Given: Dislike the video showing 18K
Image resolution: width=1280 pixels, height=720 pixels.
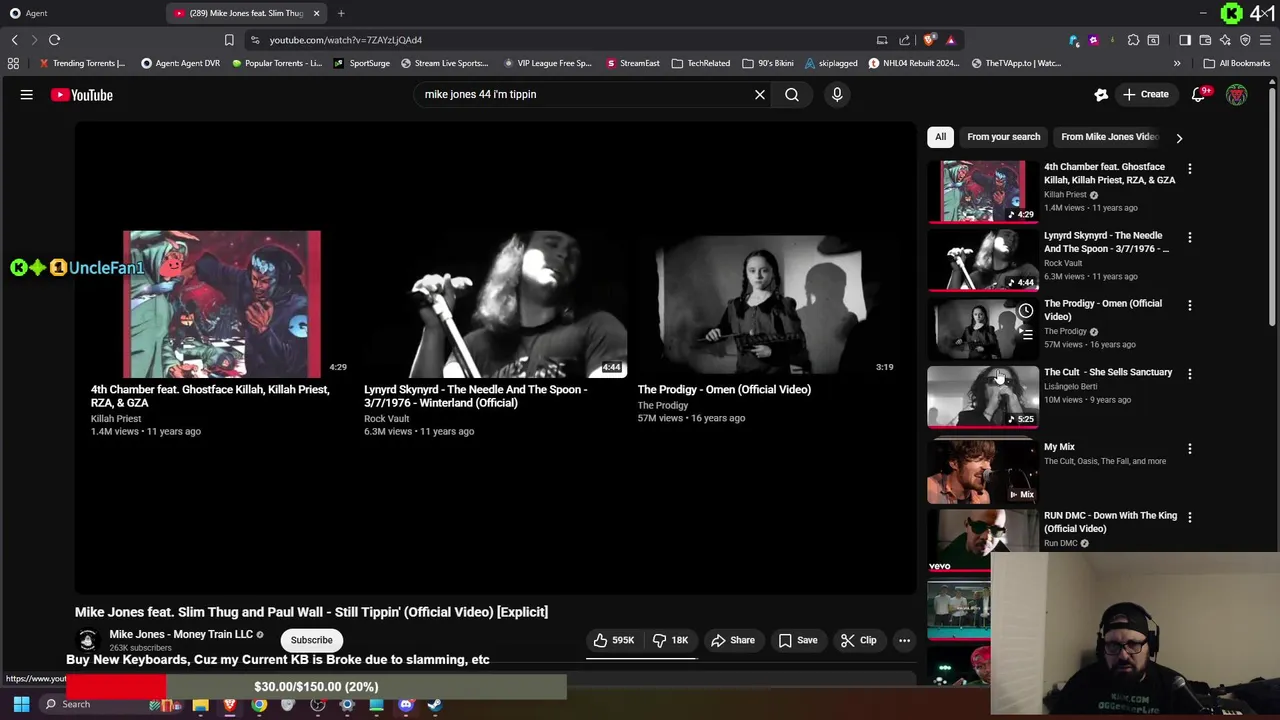Looking at the screenshot, I should tap(670, 640).
